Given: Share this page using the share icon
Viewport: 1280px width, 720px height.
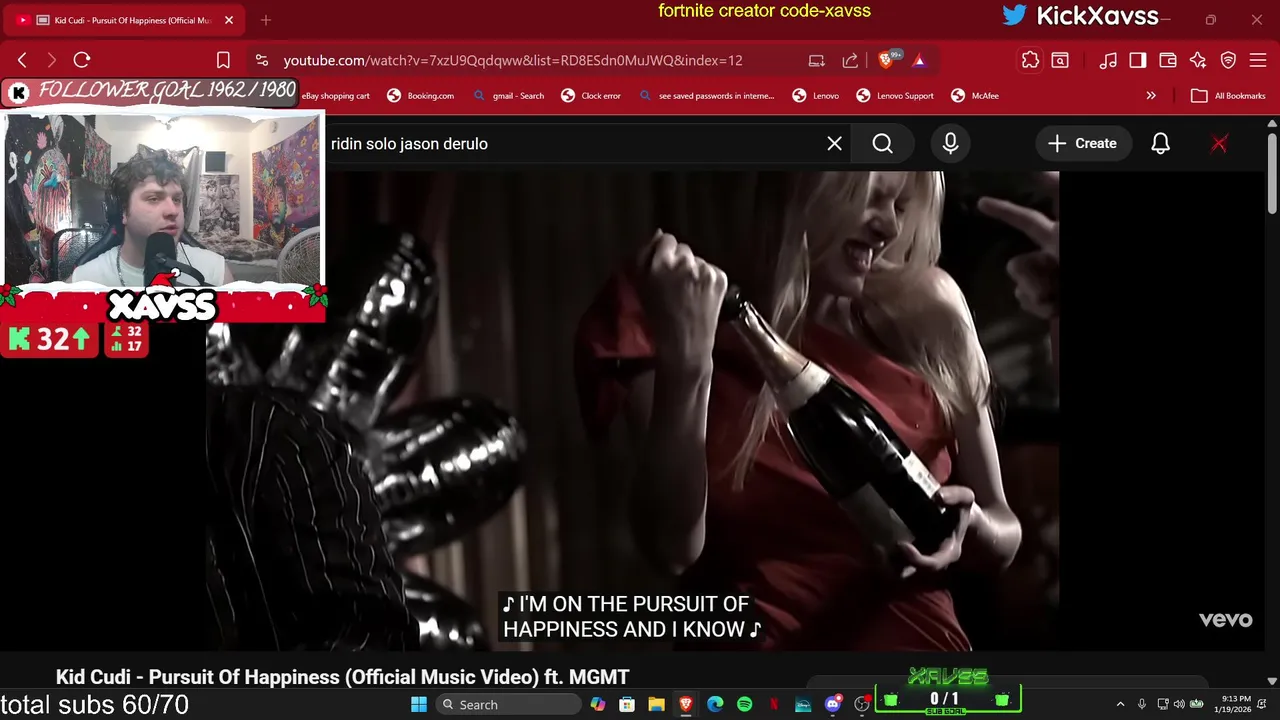Looking at the screenshot, I should coord(850,60).
